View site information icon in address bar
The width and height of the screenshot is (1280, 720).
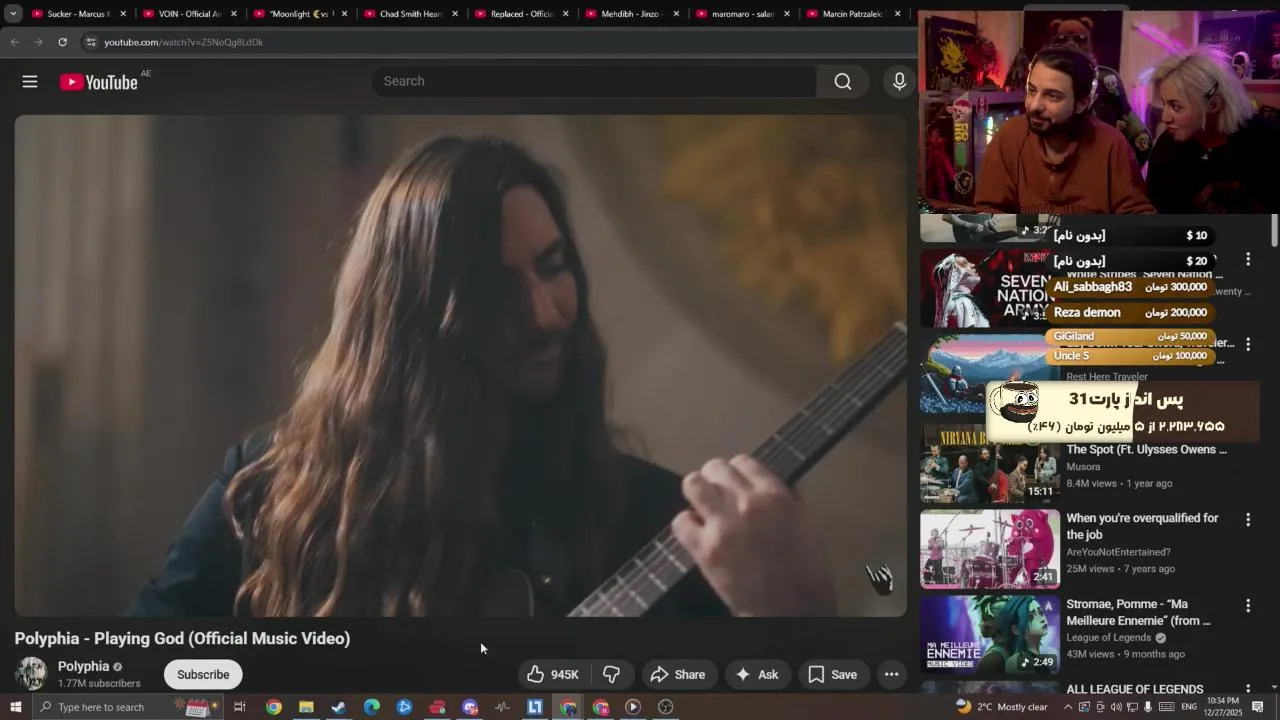[91, 42]
